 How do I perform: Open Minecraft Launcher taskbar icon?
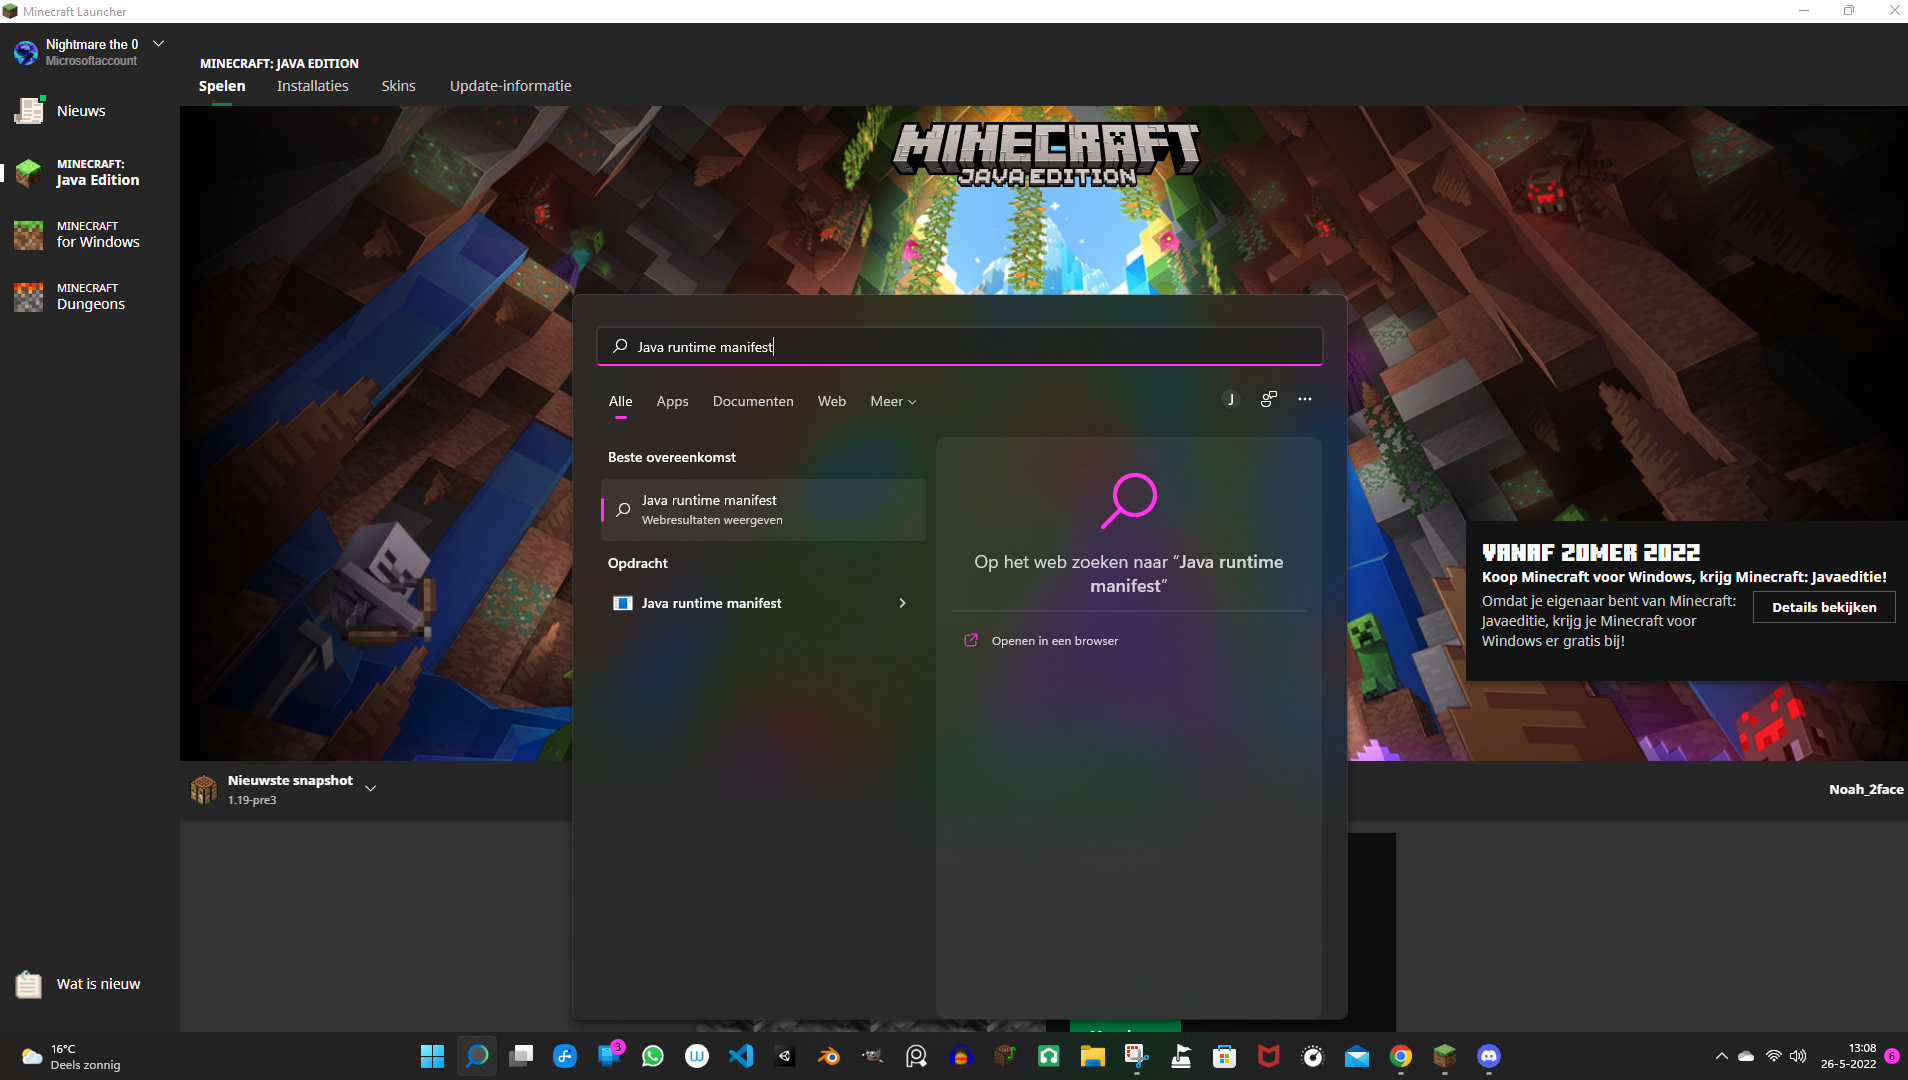pos(1445,1056)
